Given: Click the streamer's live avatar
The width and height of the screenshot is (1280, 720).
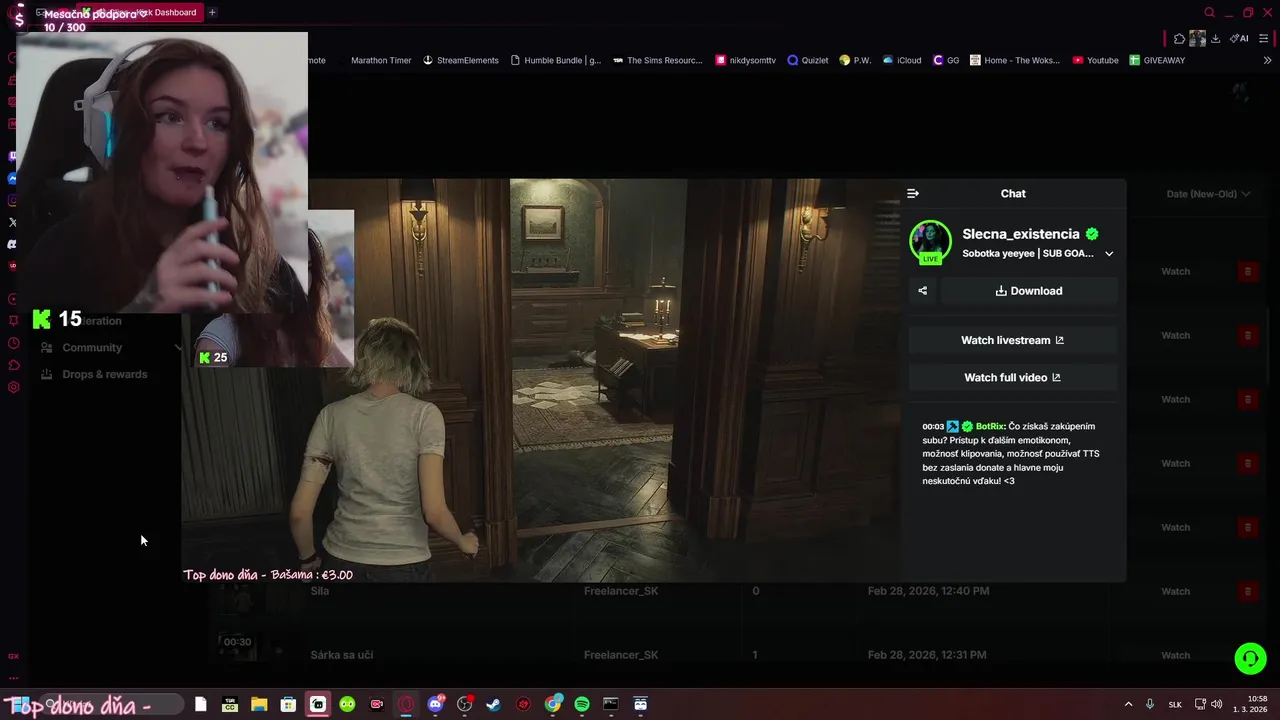Looking at the screenshot, I should [930, 242].
